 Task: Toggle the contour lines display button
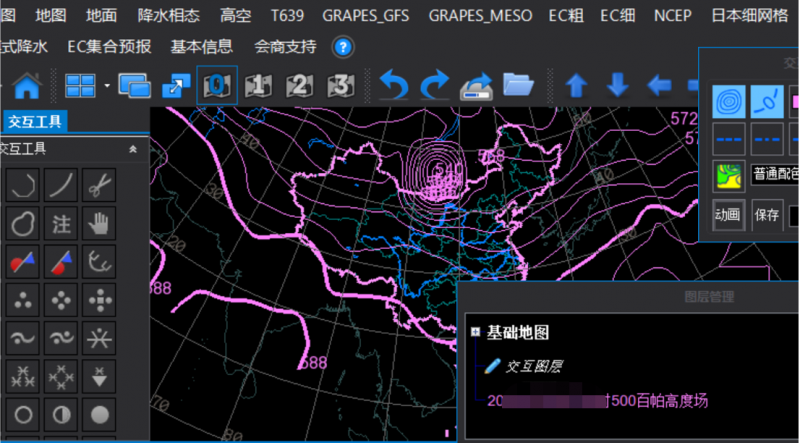pos(729,102)
